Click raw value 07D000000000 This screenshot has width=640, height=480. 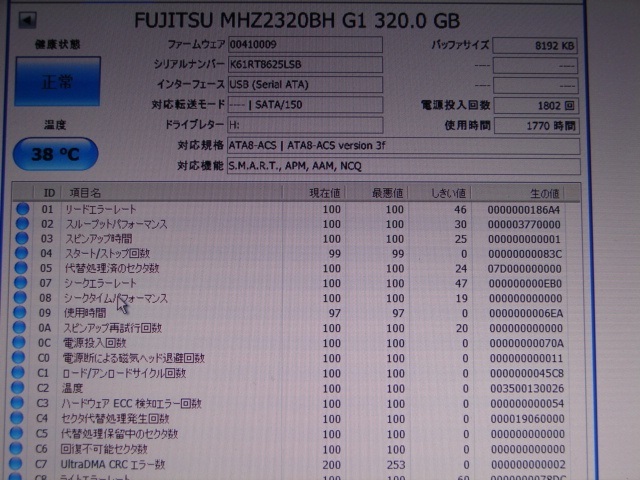[524, 269]
